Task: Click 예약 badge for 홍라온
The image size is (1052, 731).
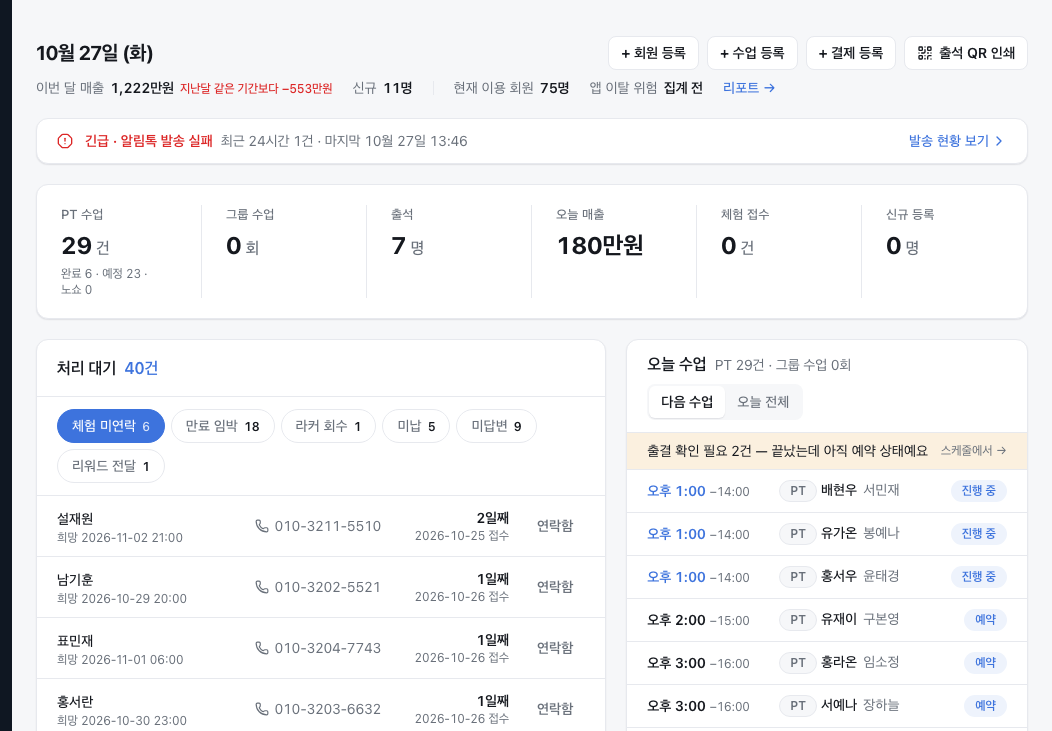Action: click(986, 663)
